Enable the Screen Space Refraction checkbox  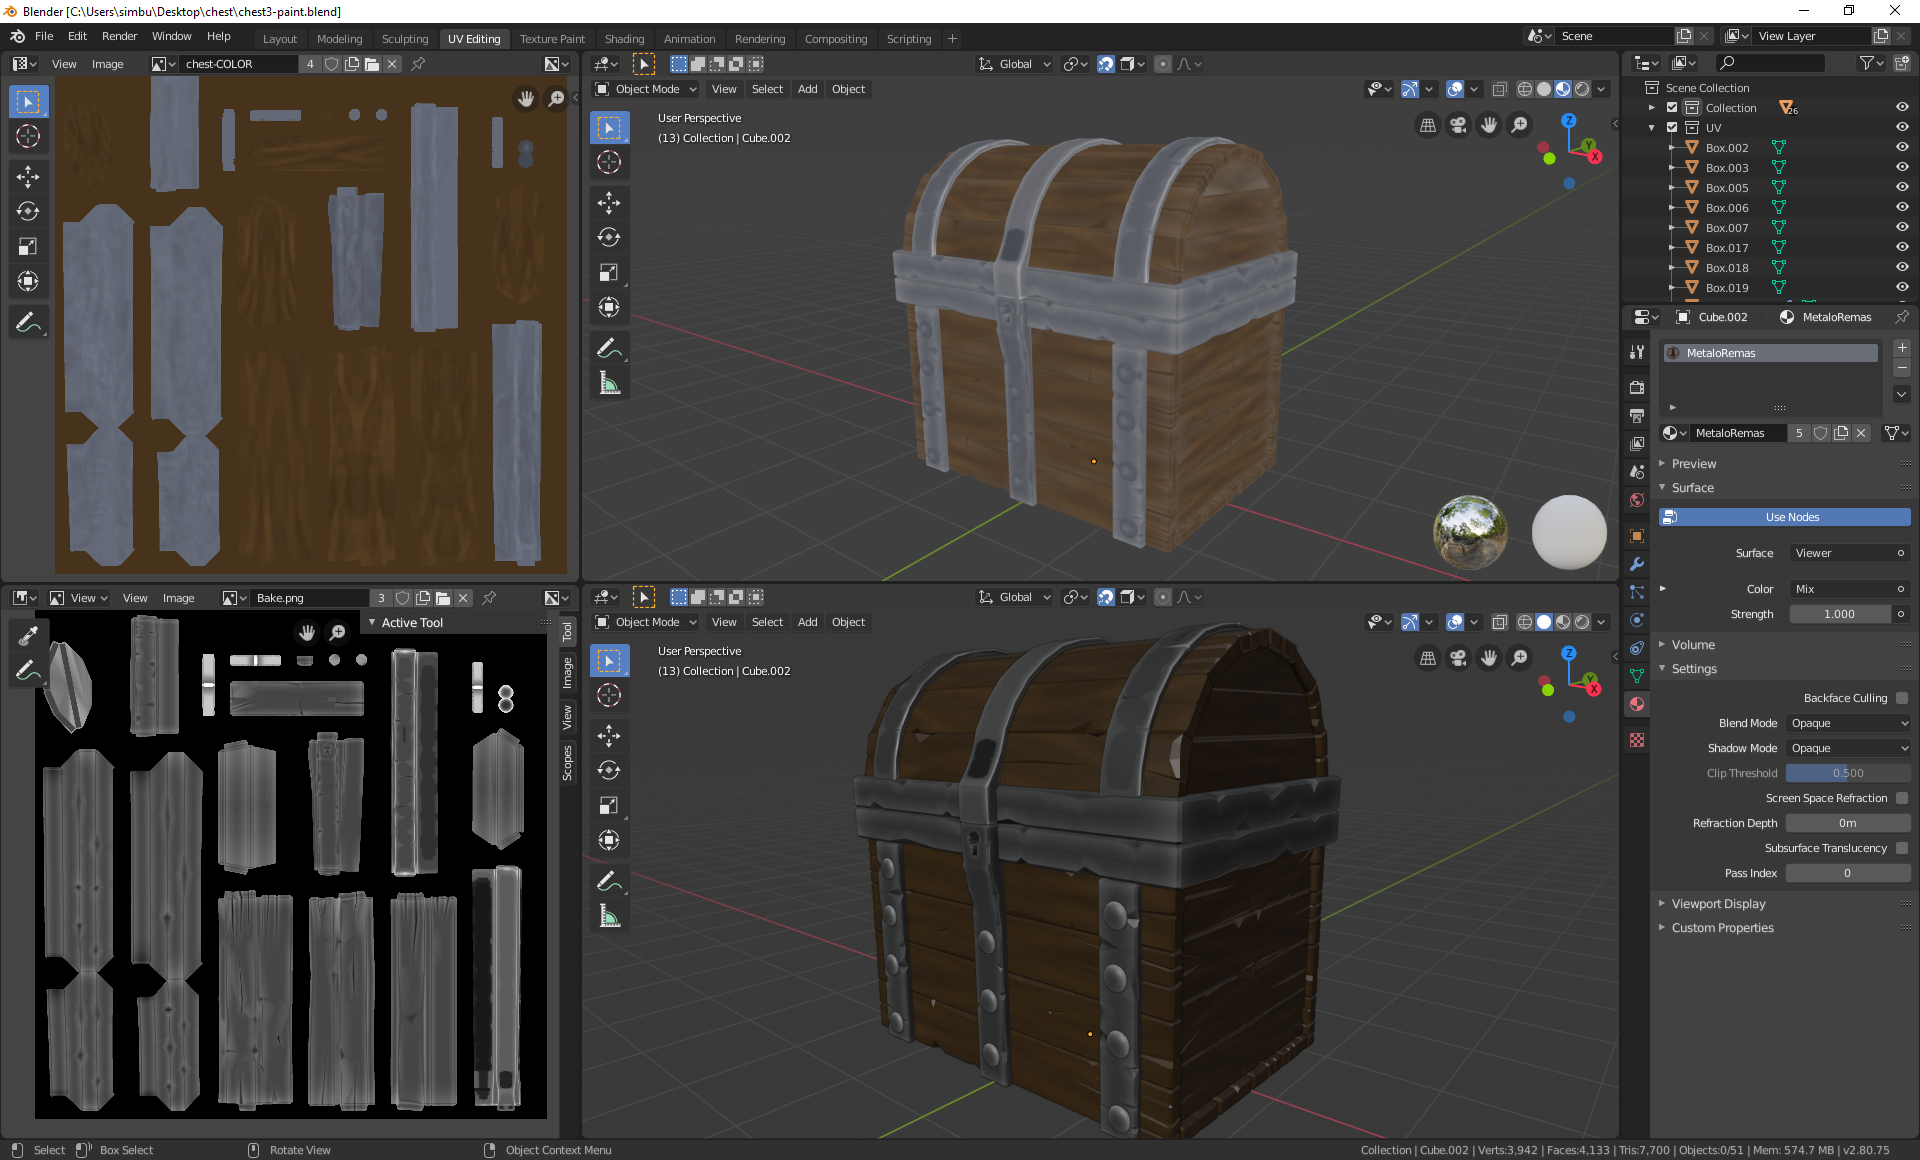click(1902, 798)
